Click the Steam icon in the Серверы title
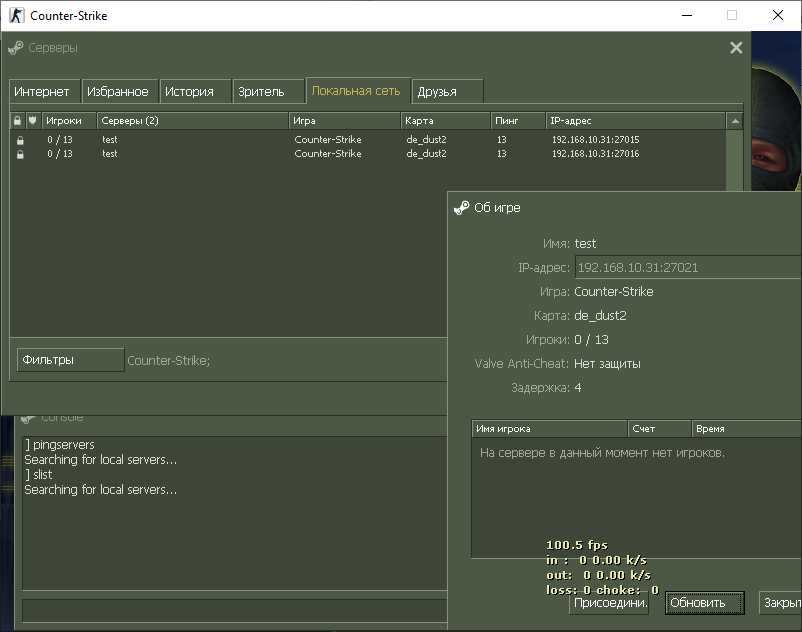The image size is (802, 632). click(16, 48)
